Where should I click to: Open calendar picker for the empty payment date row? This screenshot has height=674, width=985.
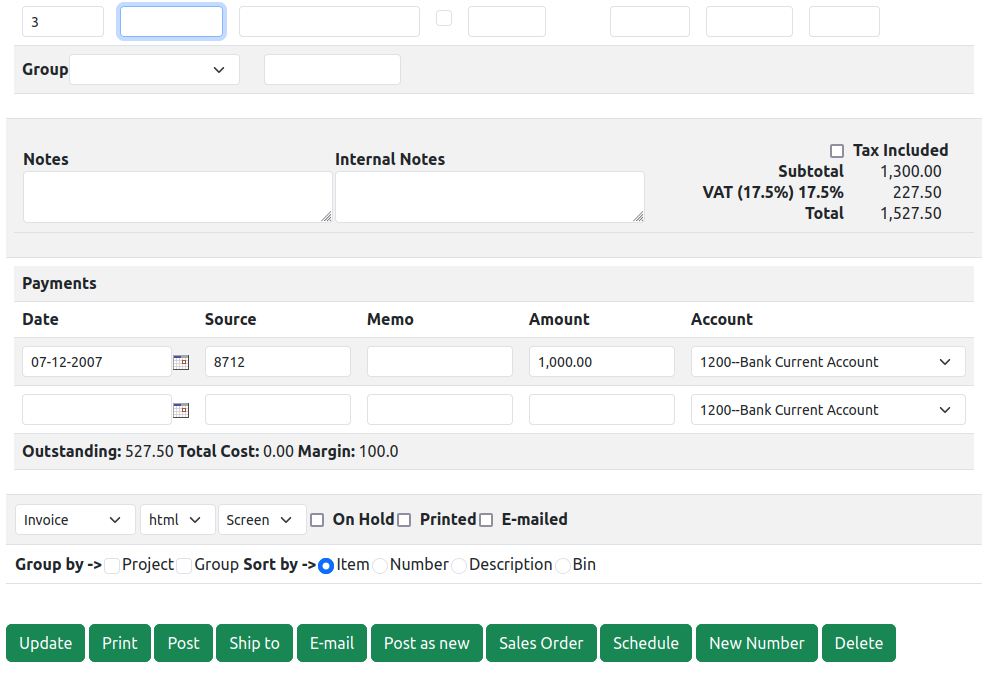(181, 410)
